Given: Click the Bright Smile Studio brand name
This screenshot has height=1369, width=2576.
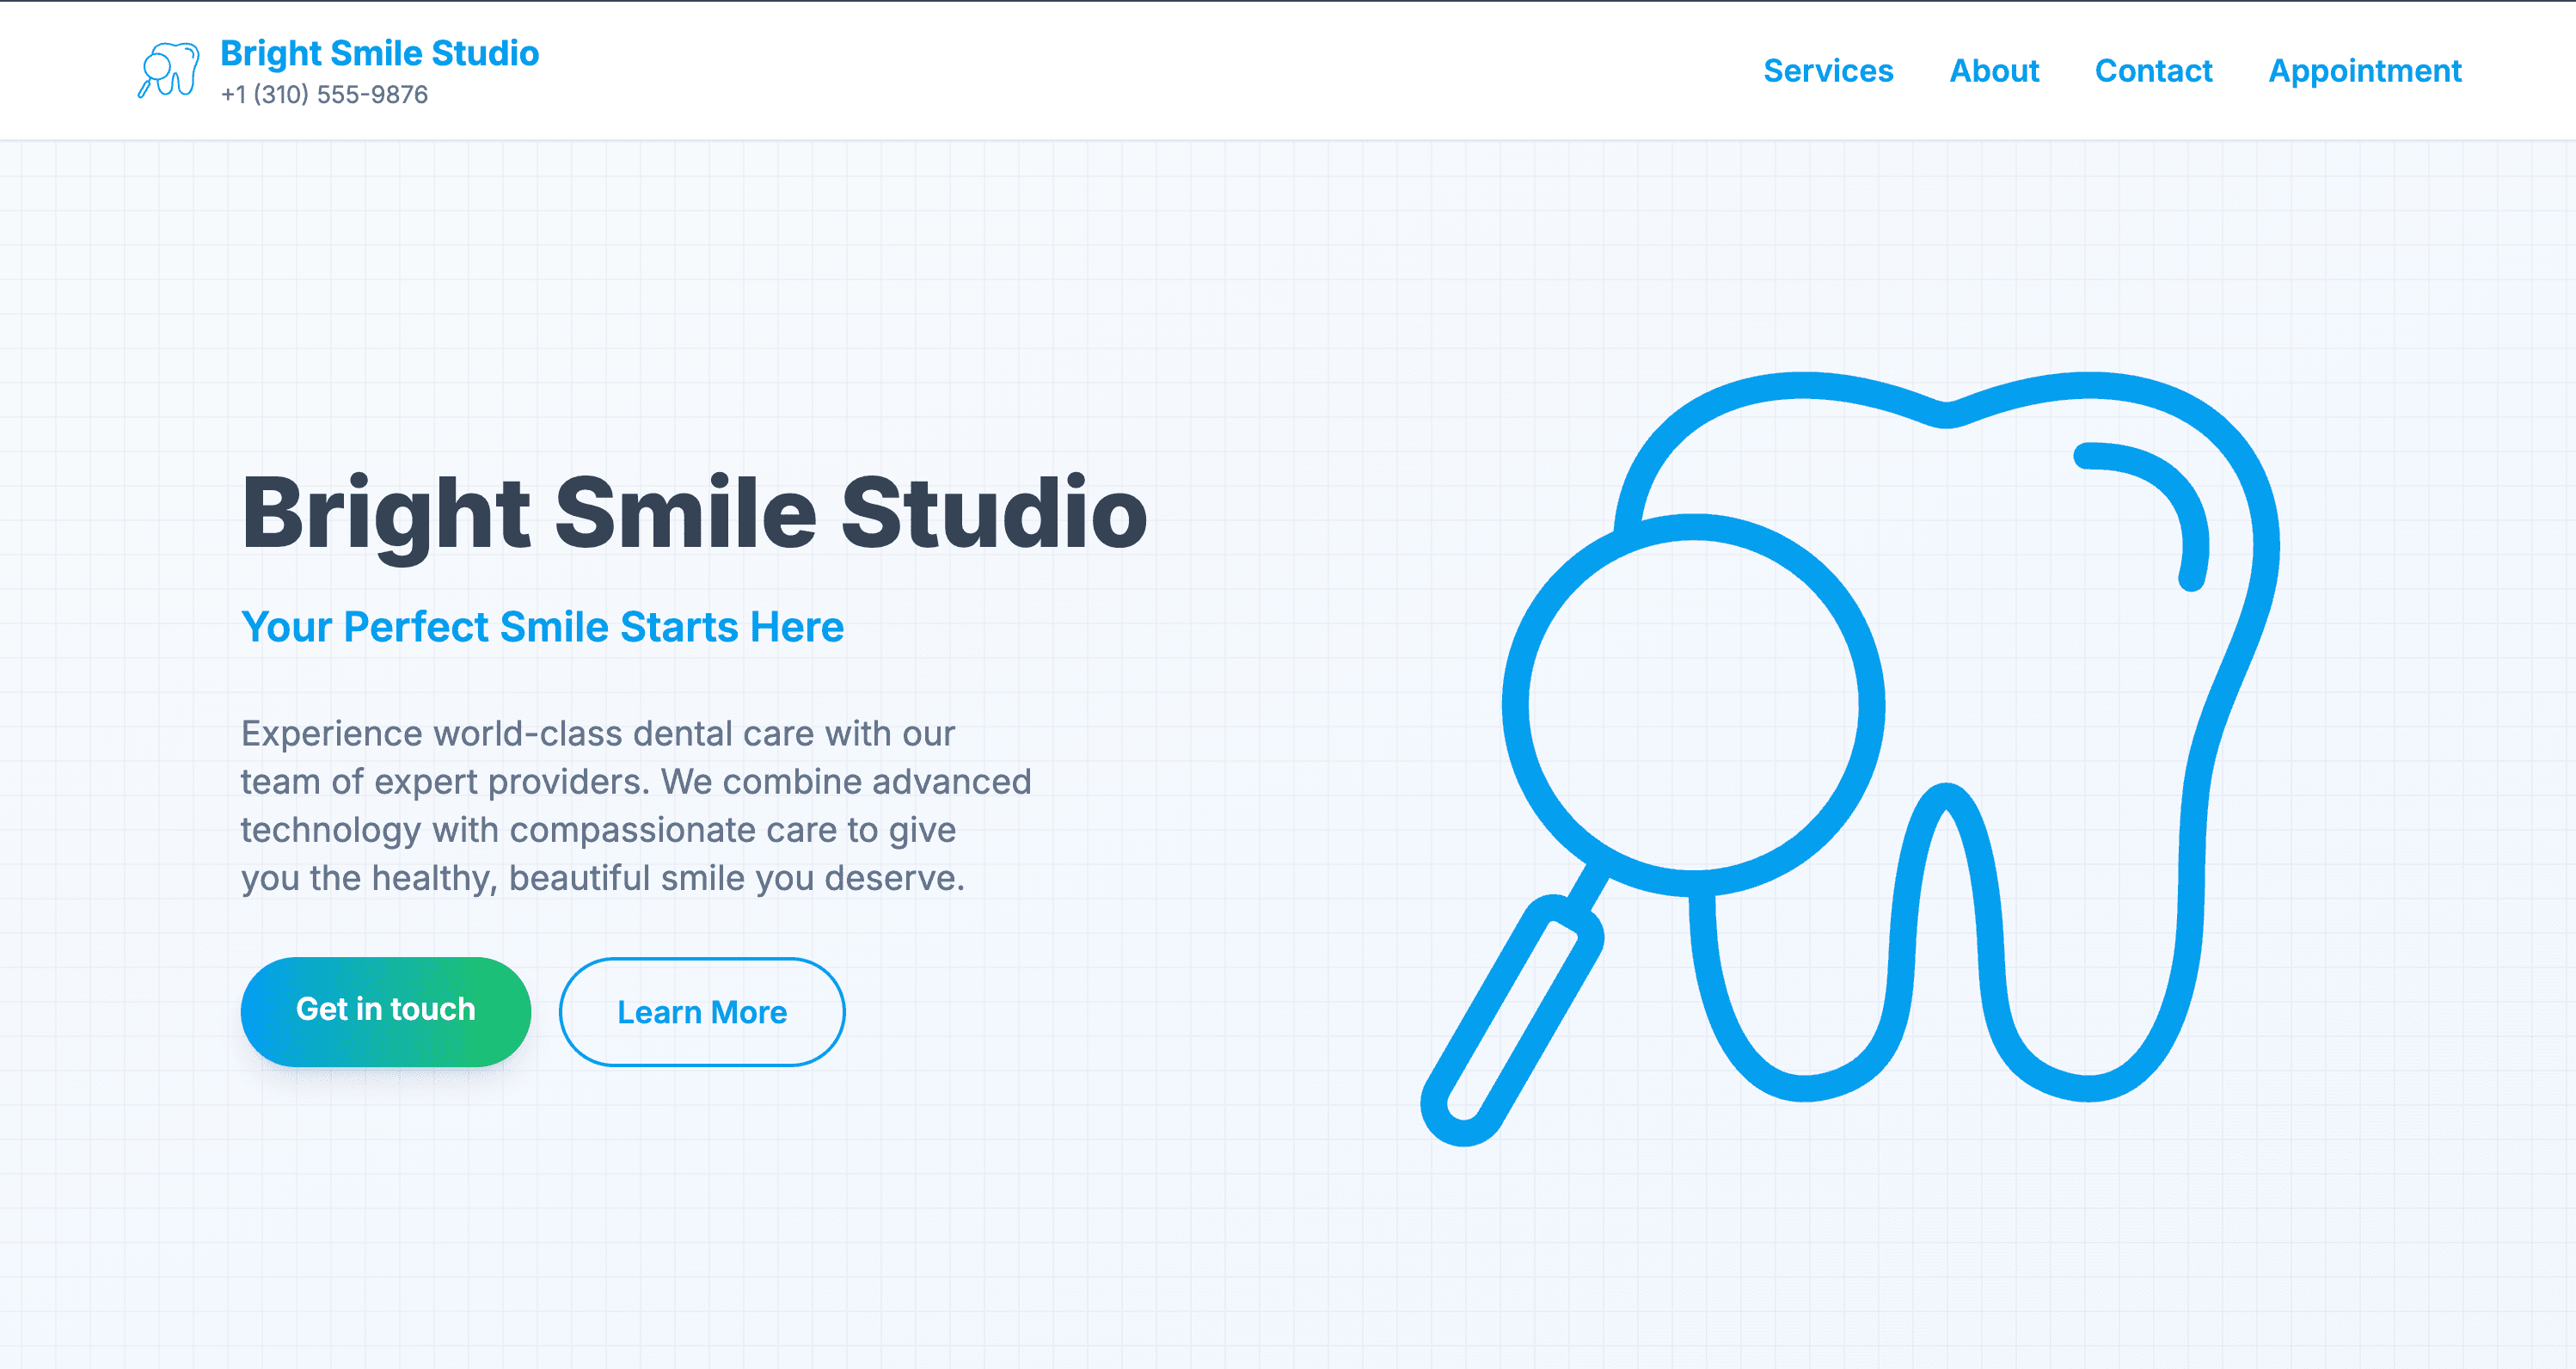Looking at the screenshot, I should 380,53.
